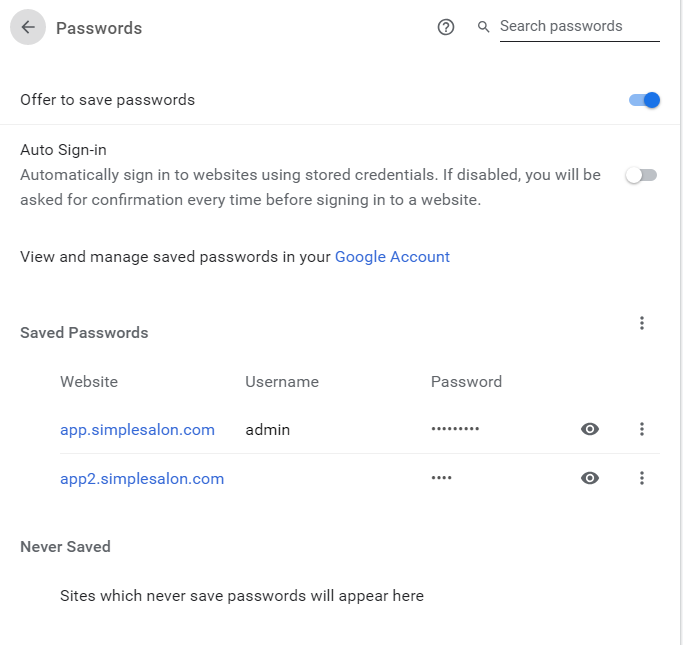Click the Auto Sign-in label

tap(63, 150)
